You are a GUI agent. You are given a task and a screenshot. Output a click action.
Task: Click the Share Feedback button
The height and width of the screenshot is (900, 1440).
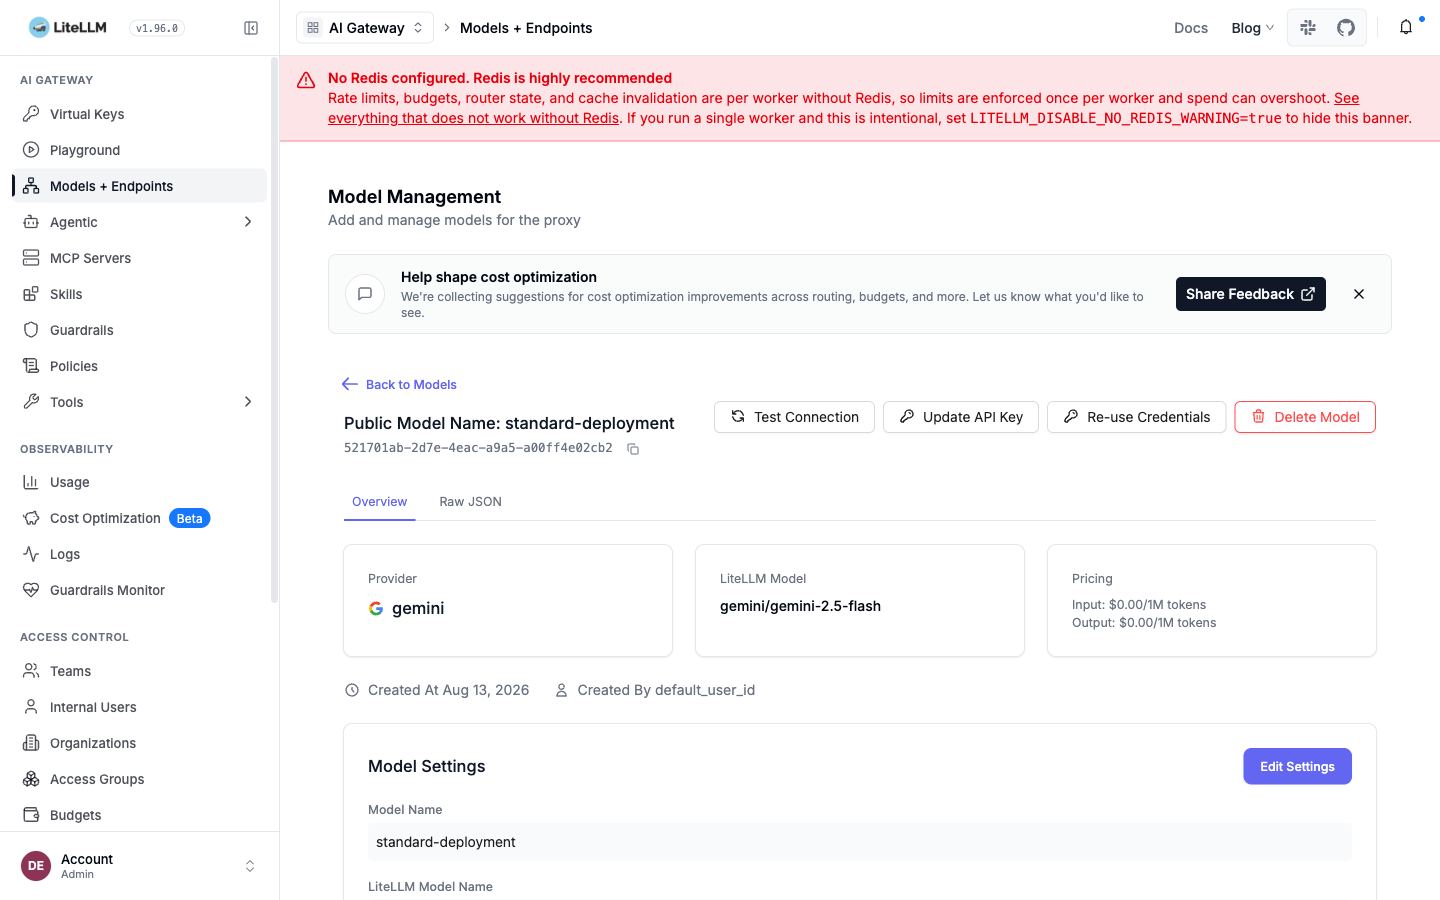point(1251,294)
